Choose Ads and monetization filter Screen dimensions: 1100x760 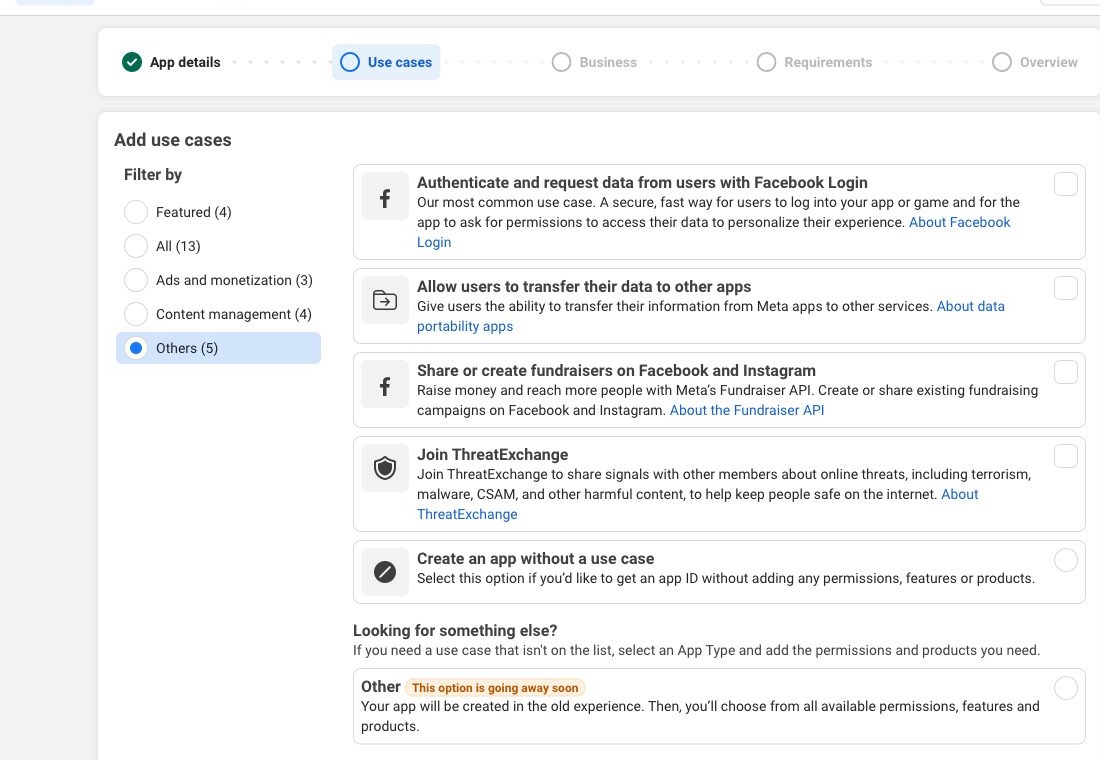136,280
